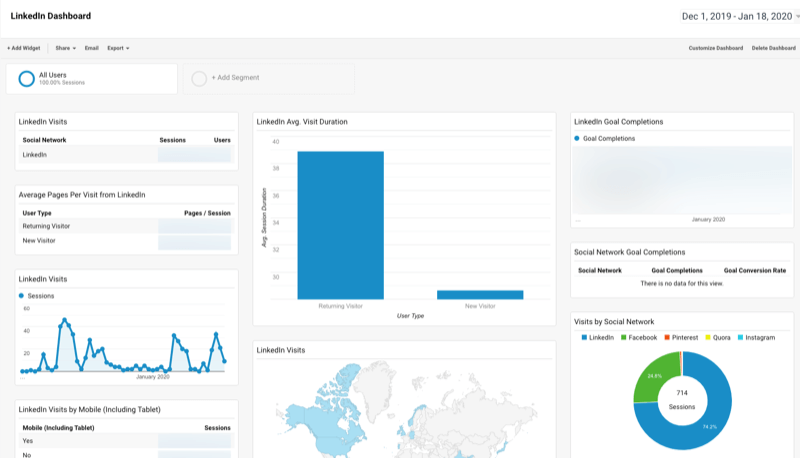Click the Goal Completions column header in Social Network table
The width and height of the screenshot is (800, 458).
pyautogui.click(x=677, y=271)
